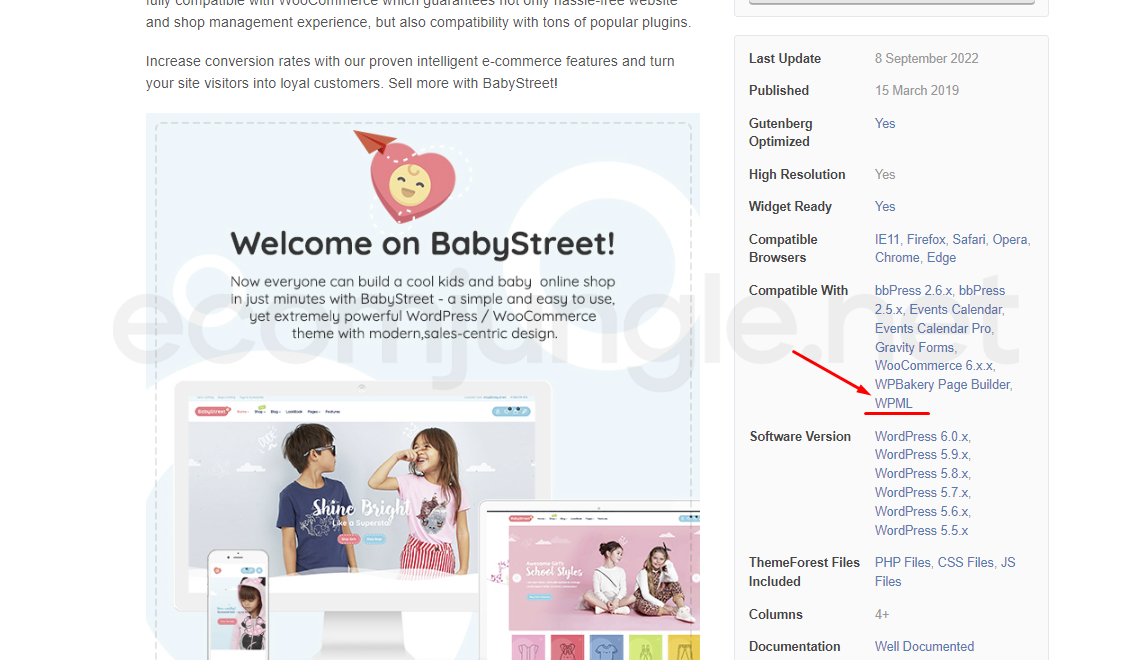Click the WordPress 5.8.x version link
1133x660 pixels.
click(x=921, y=473)
